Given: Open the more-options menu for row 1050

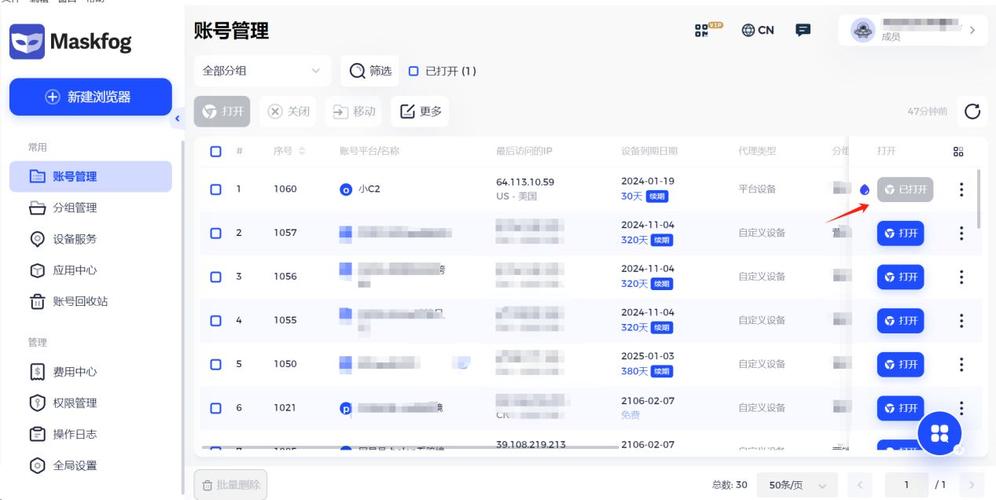Looking at the screenshot, I should tap(961, 365).
